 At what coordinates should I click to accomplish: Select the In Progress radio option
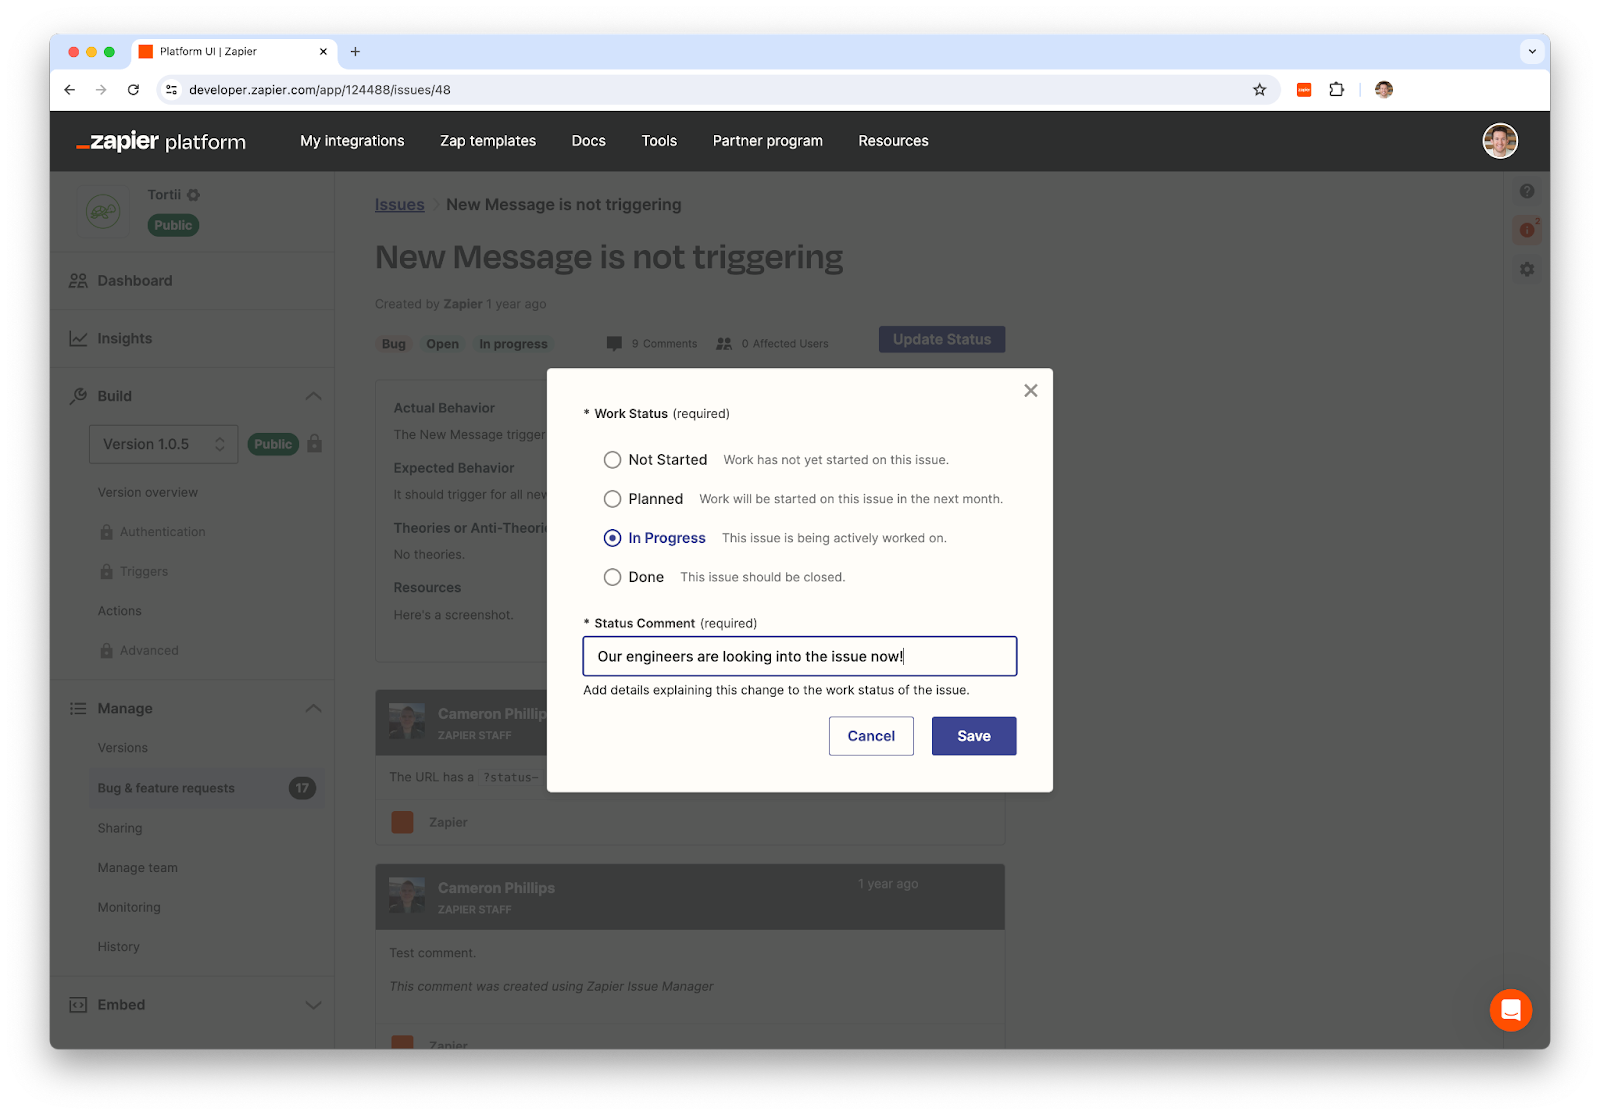[x=612, y=538]
